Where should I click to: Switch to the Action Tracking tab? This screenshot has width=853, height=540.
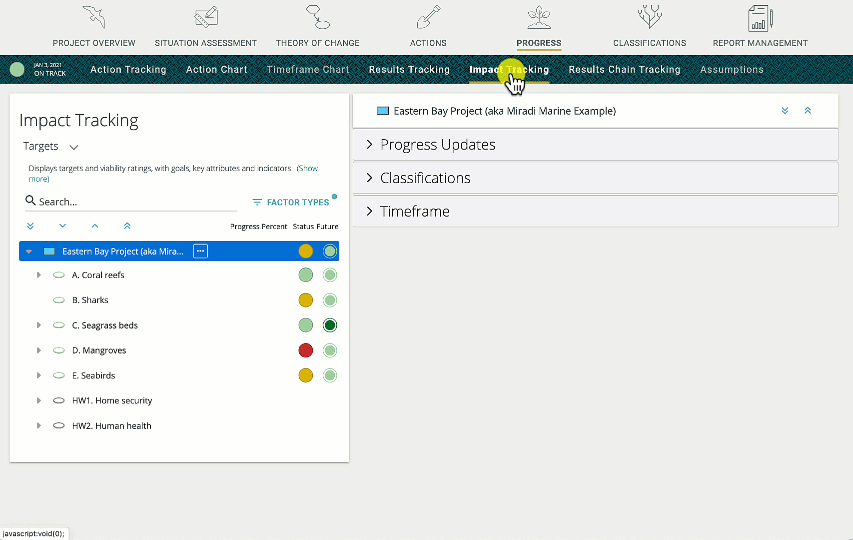point(128,70)
